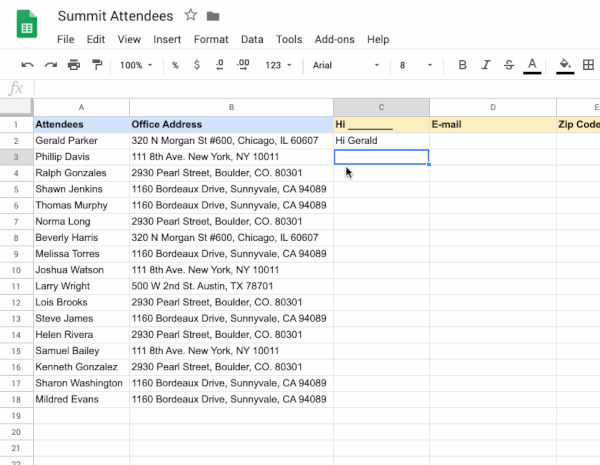Image resolution: width=600 pixels, height=465 pixels.
Task: Click the Redo arrow icon
Action: pos(51,65)
